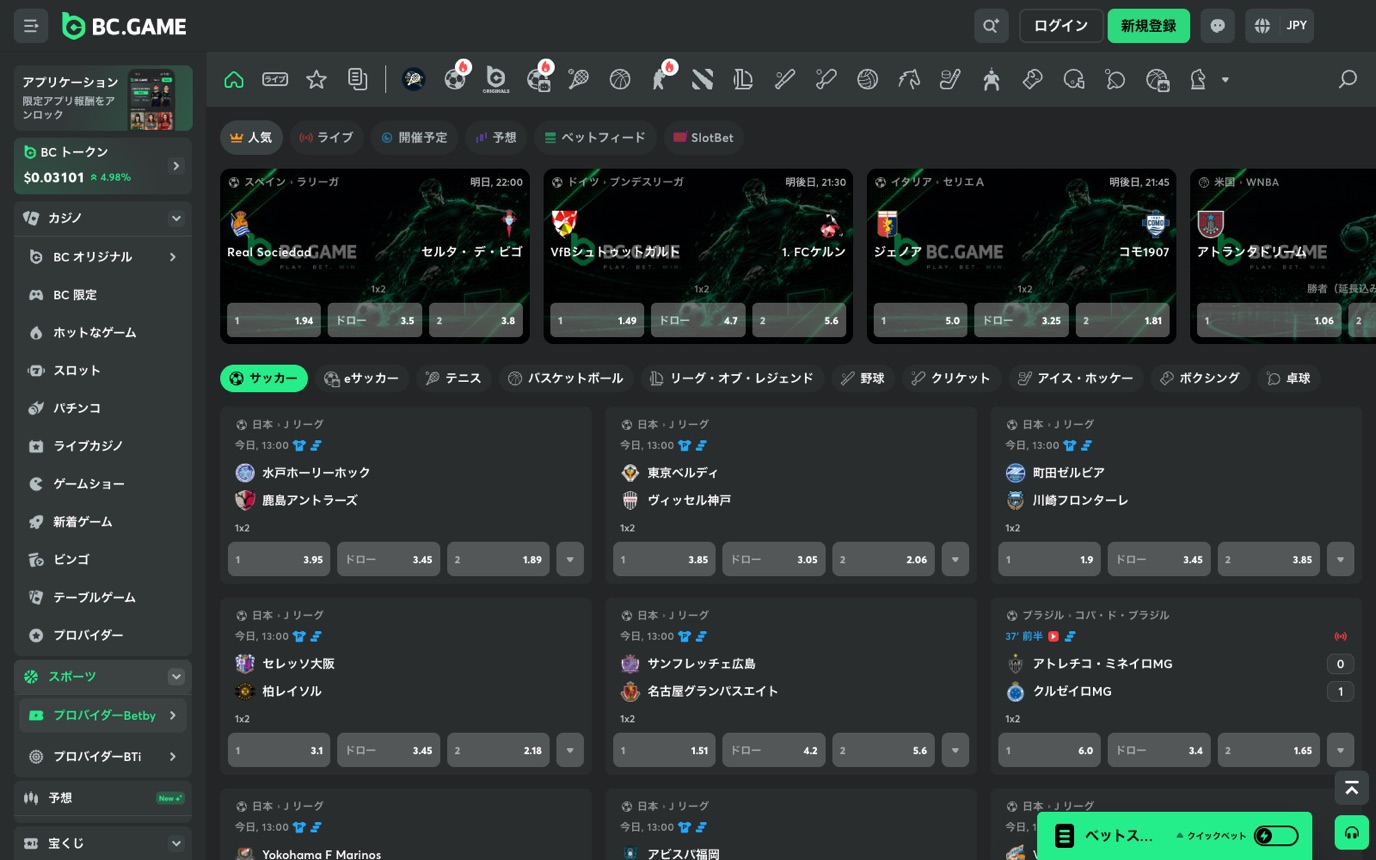Open the live toggle icon in sports bar
The height and width of the screenshot is (860, 1376).
(x=275, y=79)
